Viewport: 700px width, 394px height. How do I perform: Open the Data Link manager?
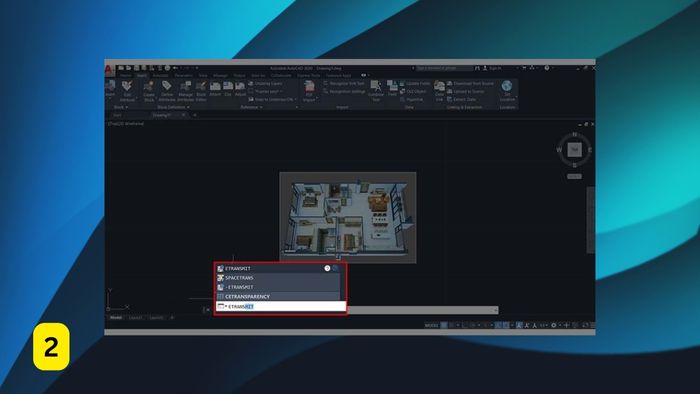pos(439,91)
